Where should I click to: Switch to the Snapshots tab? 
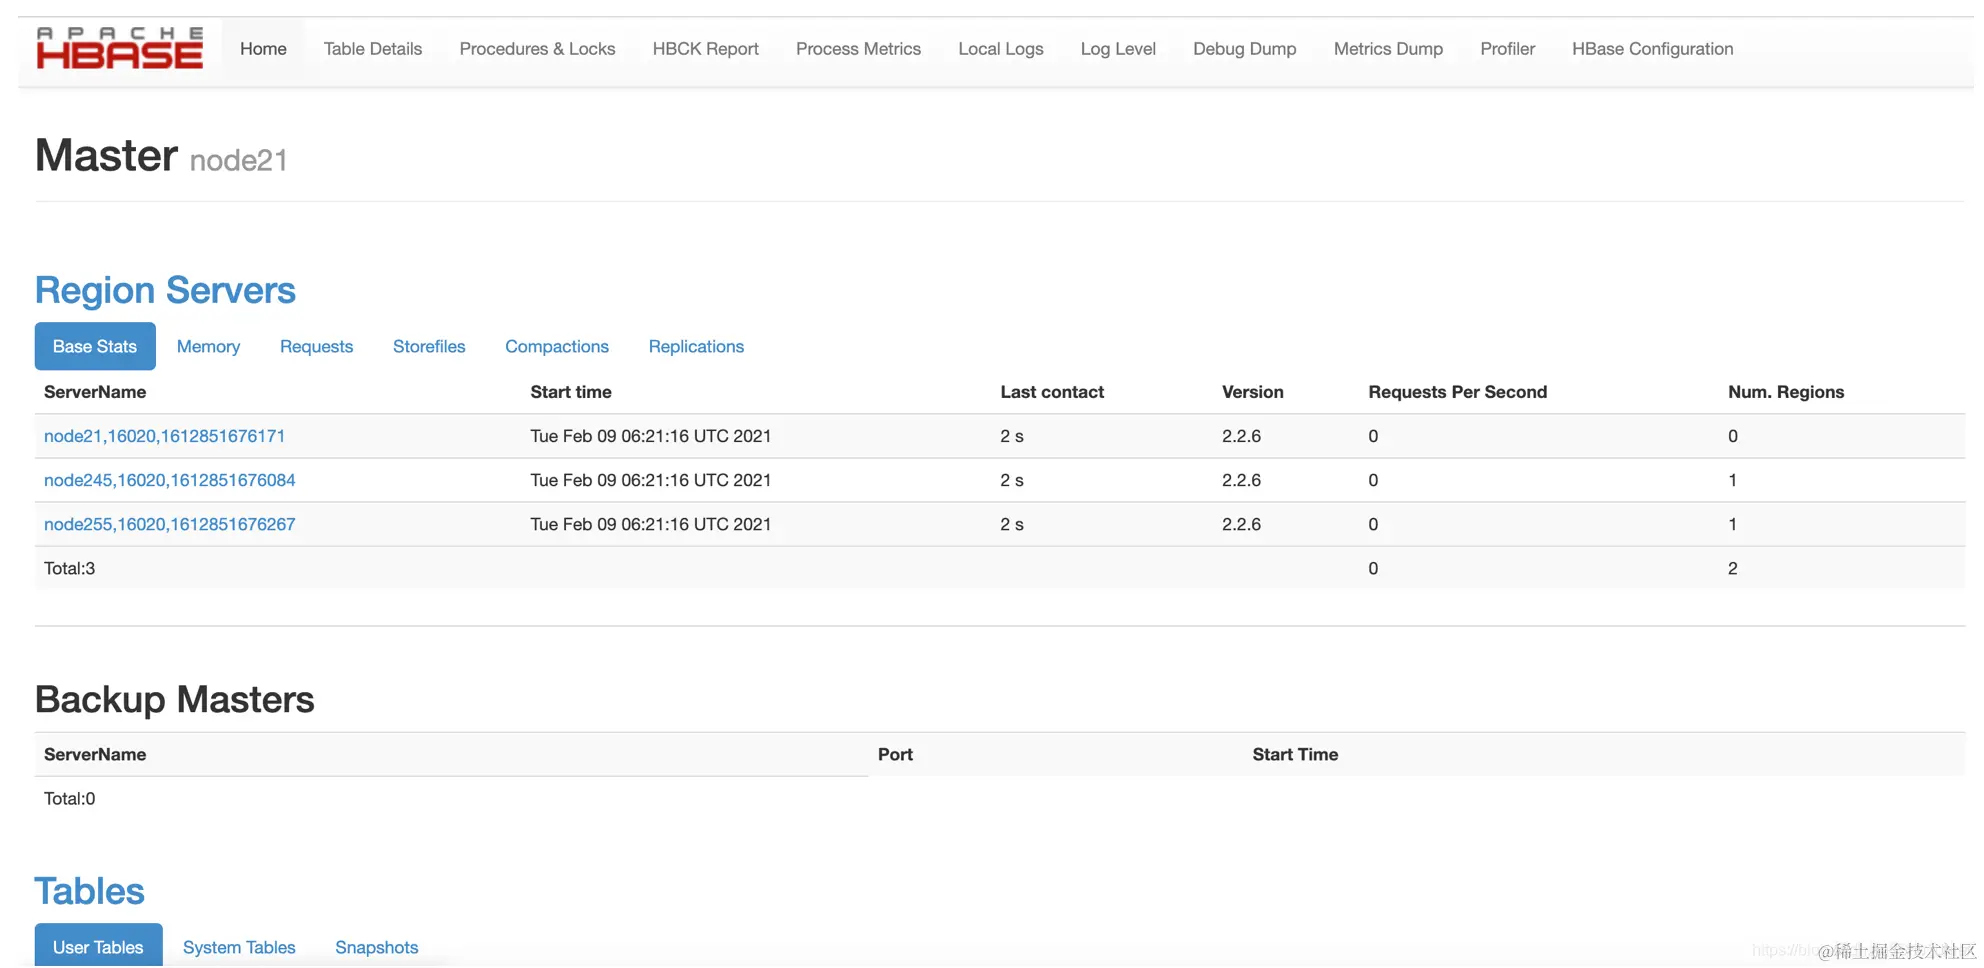(377, 947)
